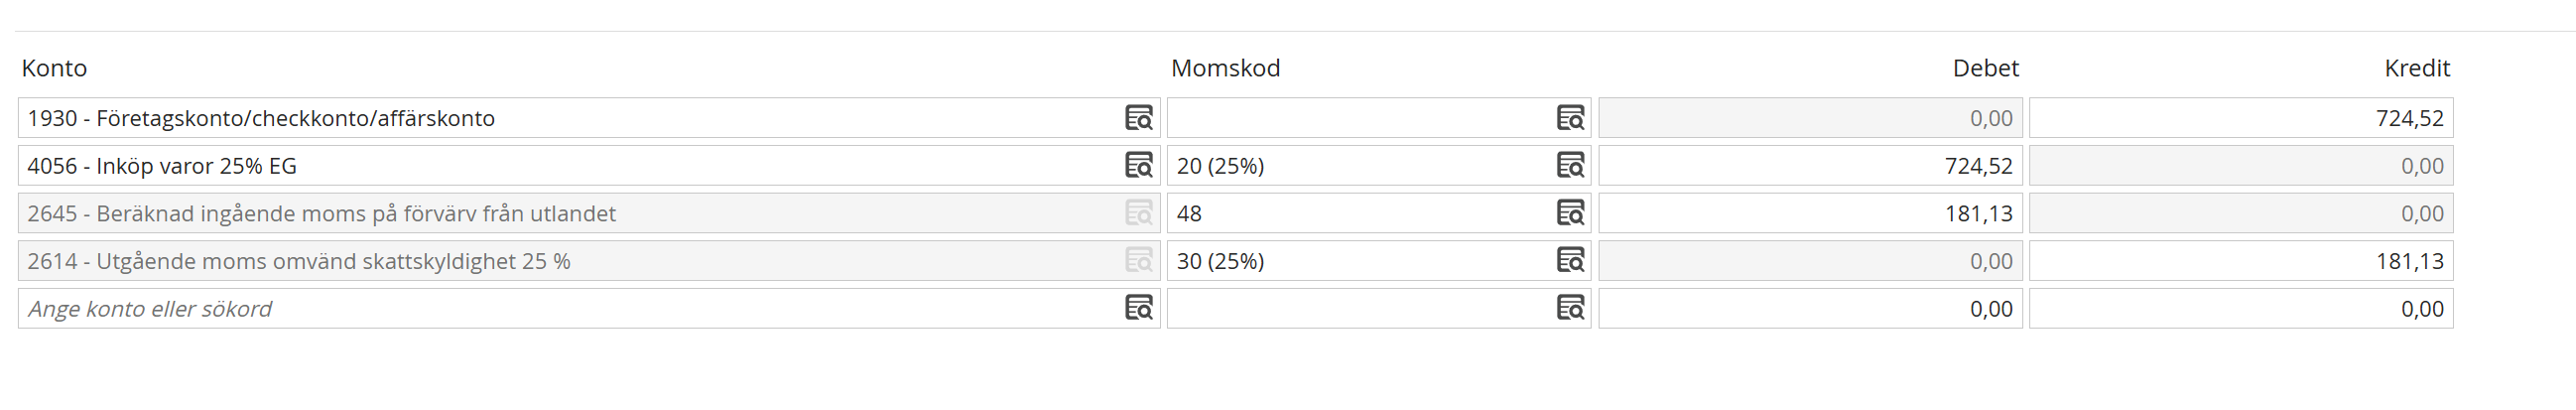
Task: Open account search for 1930 Företagskonto row
Action: click(1139, 118)
